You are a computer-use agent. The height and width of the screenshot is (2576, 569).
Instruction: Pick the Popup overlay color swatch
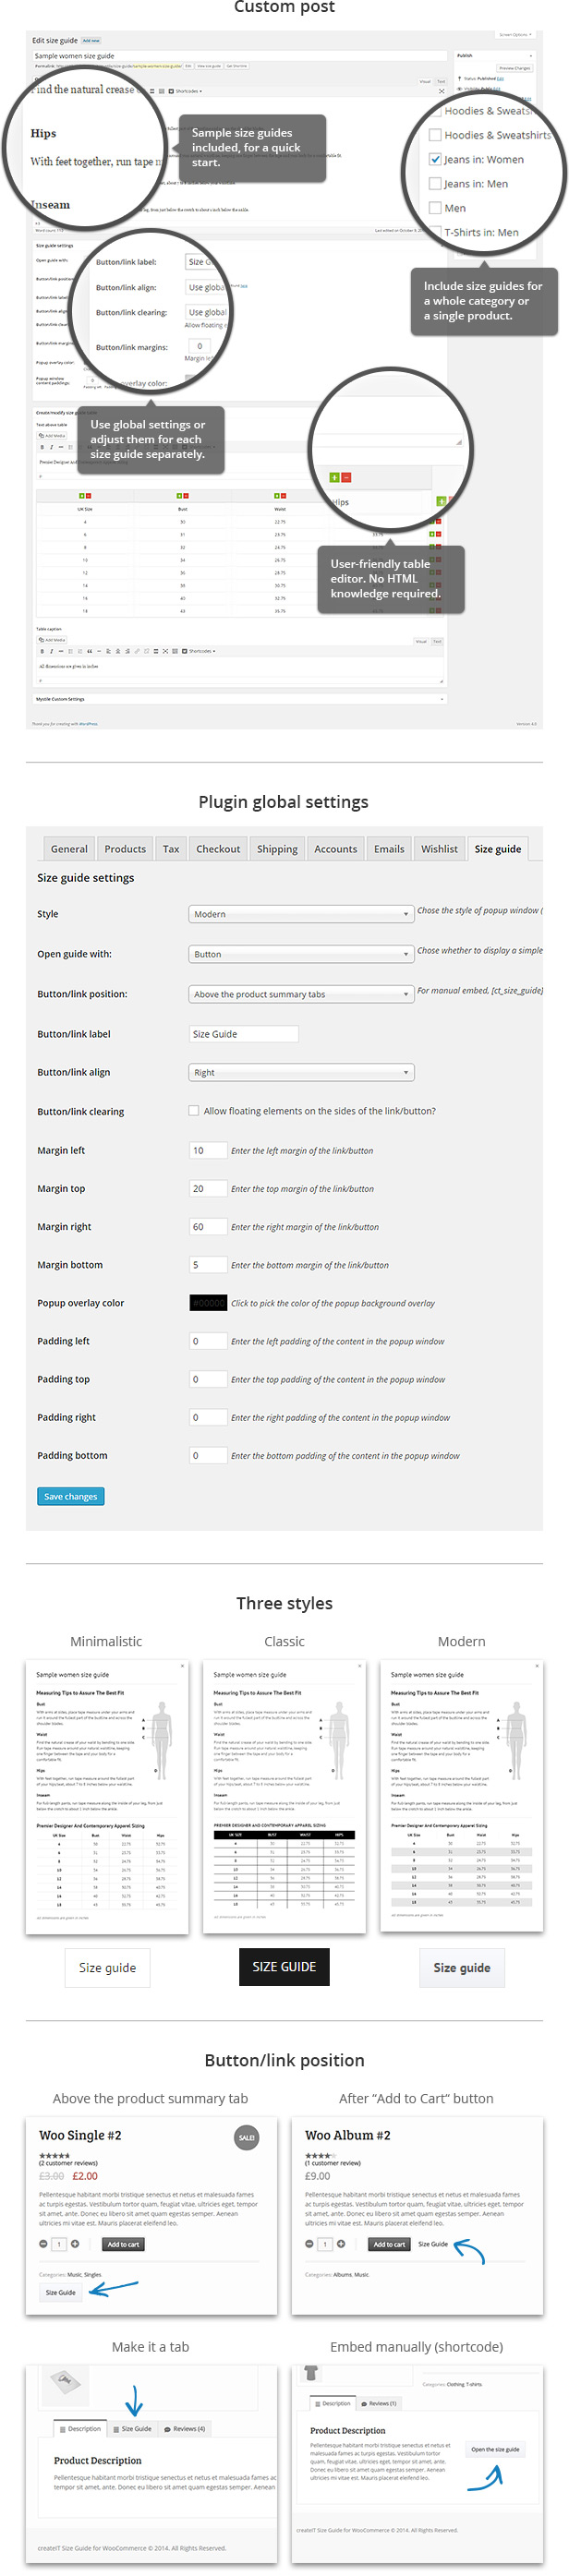[x=208, y=1303]
